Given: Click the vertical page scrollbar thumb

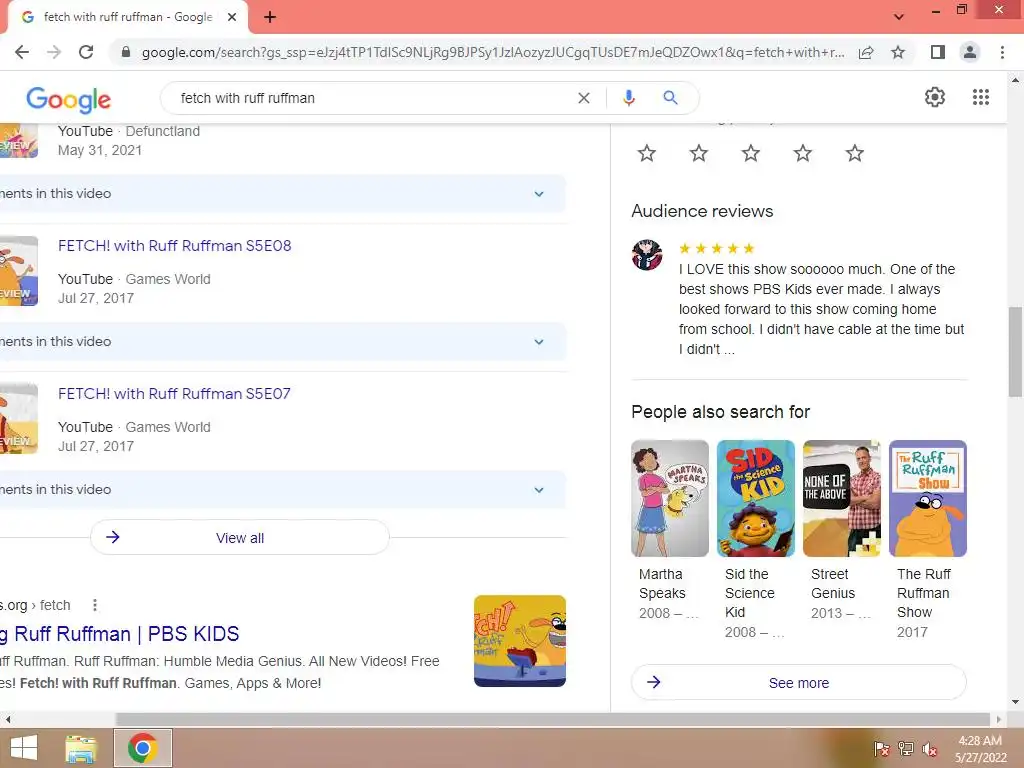Looking at the screenshot, I should click(x=1015, y=351).
